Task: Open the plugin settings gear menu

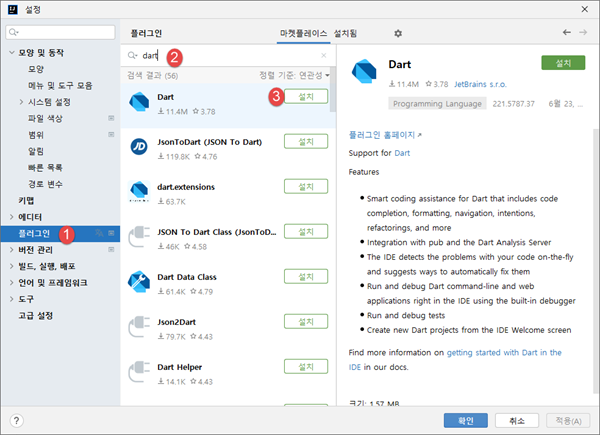Action: point(398,33)
